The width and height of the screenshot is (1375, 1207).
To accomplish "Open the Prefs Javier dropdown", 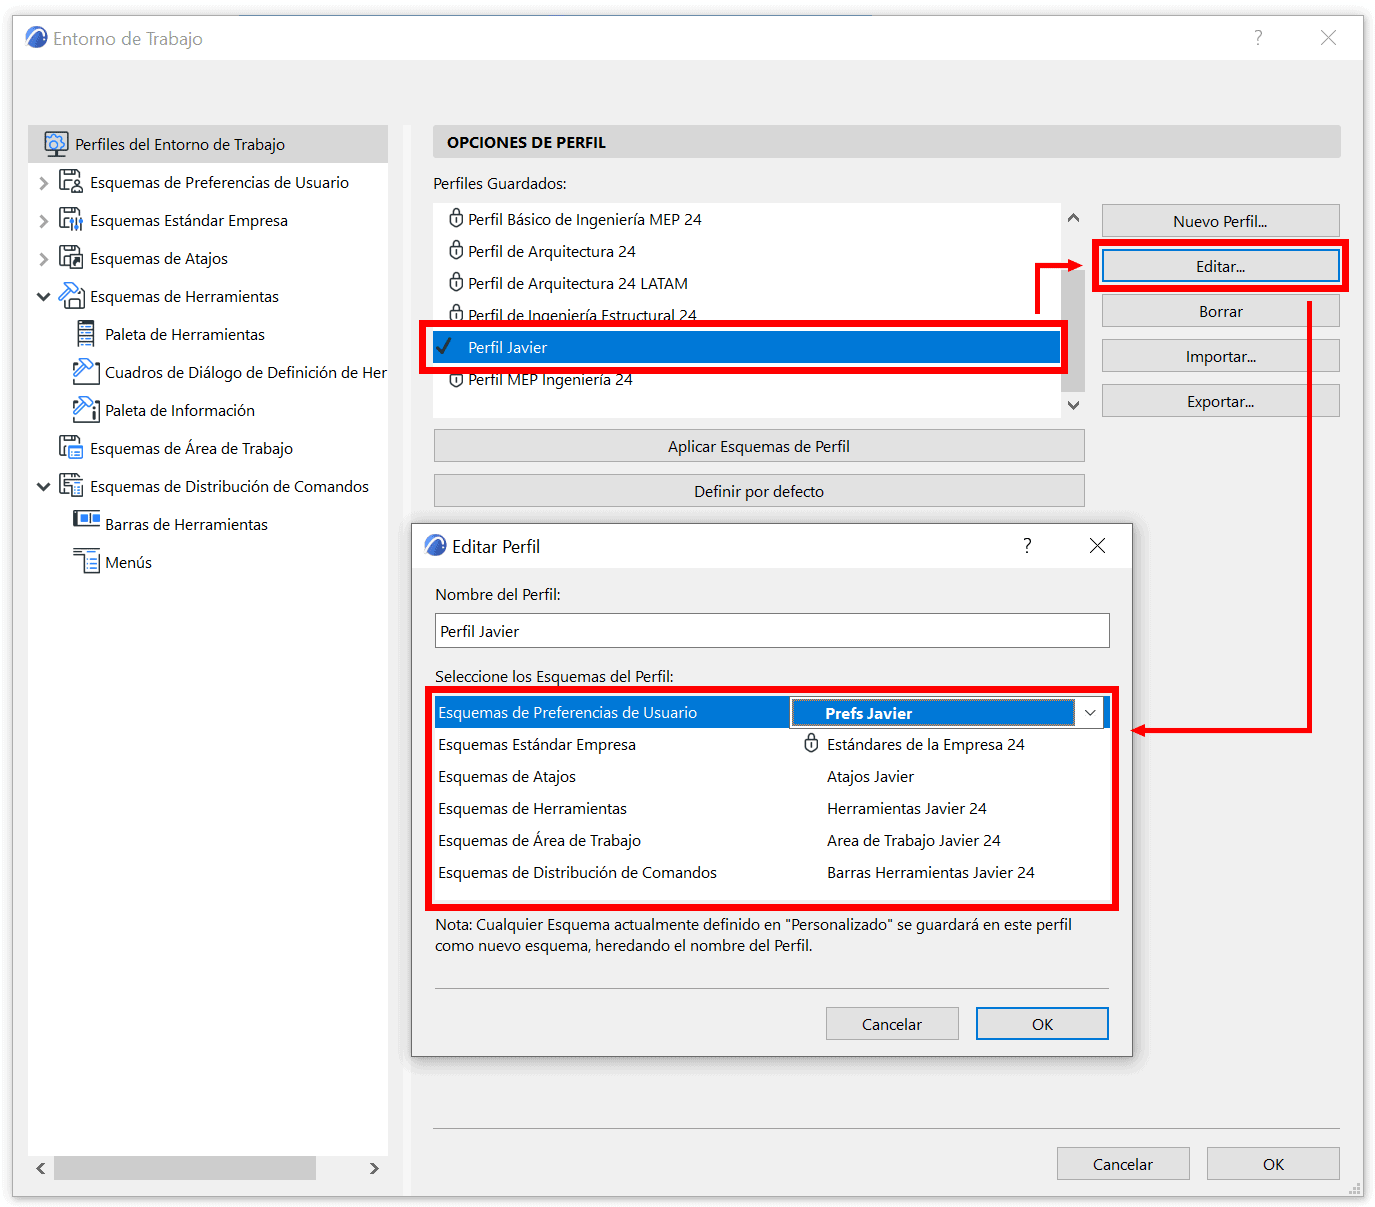I will [x=1089, y=712].
